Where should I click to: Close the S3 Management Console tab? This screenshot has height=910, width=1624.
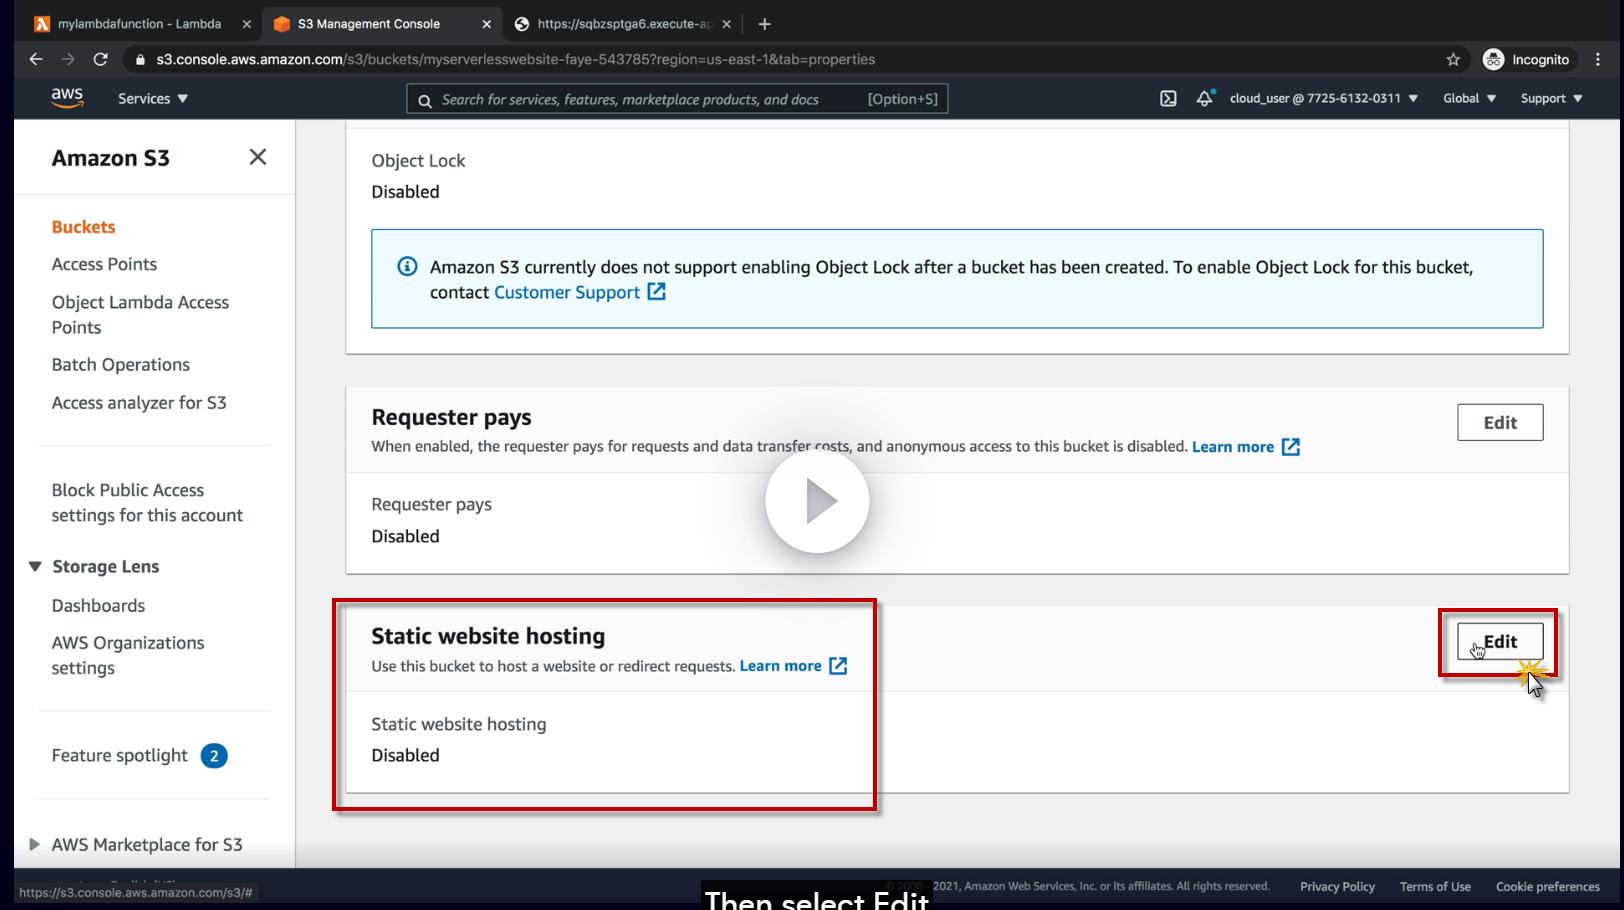point(487,24)
